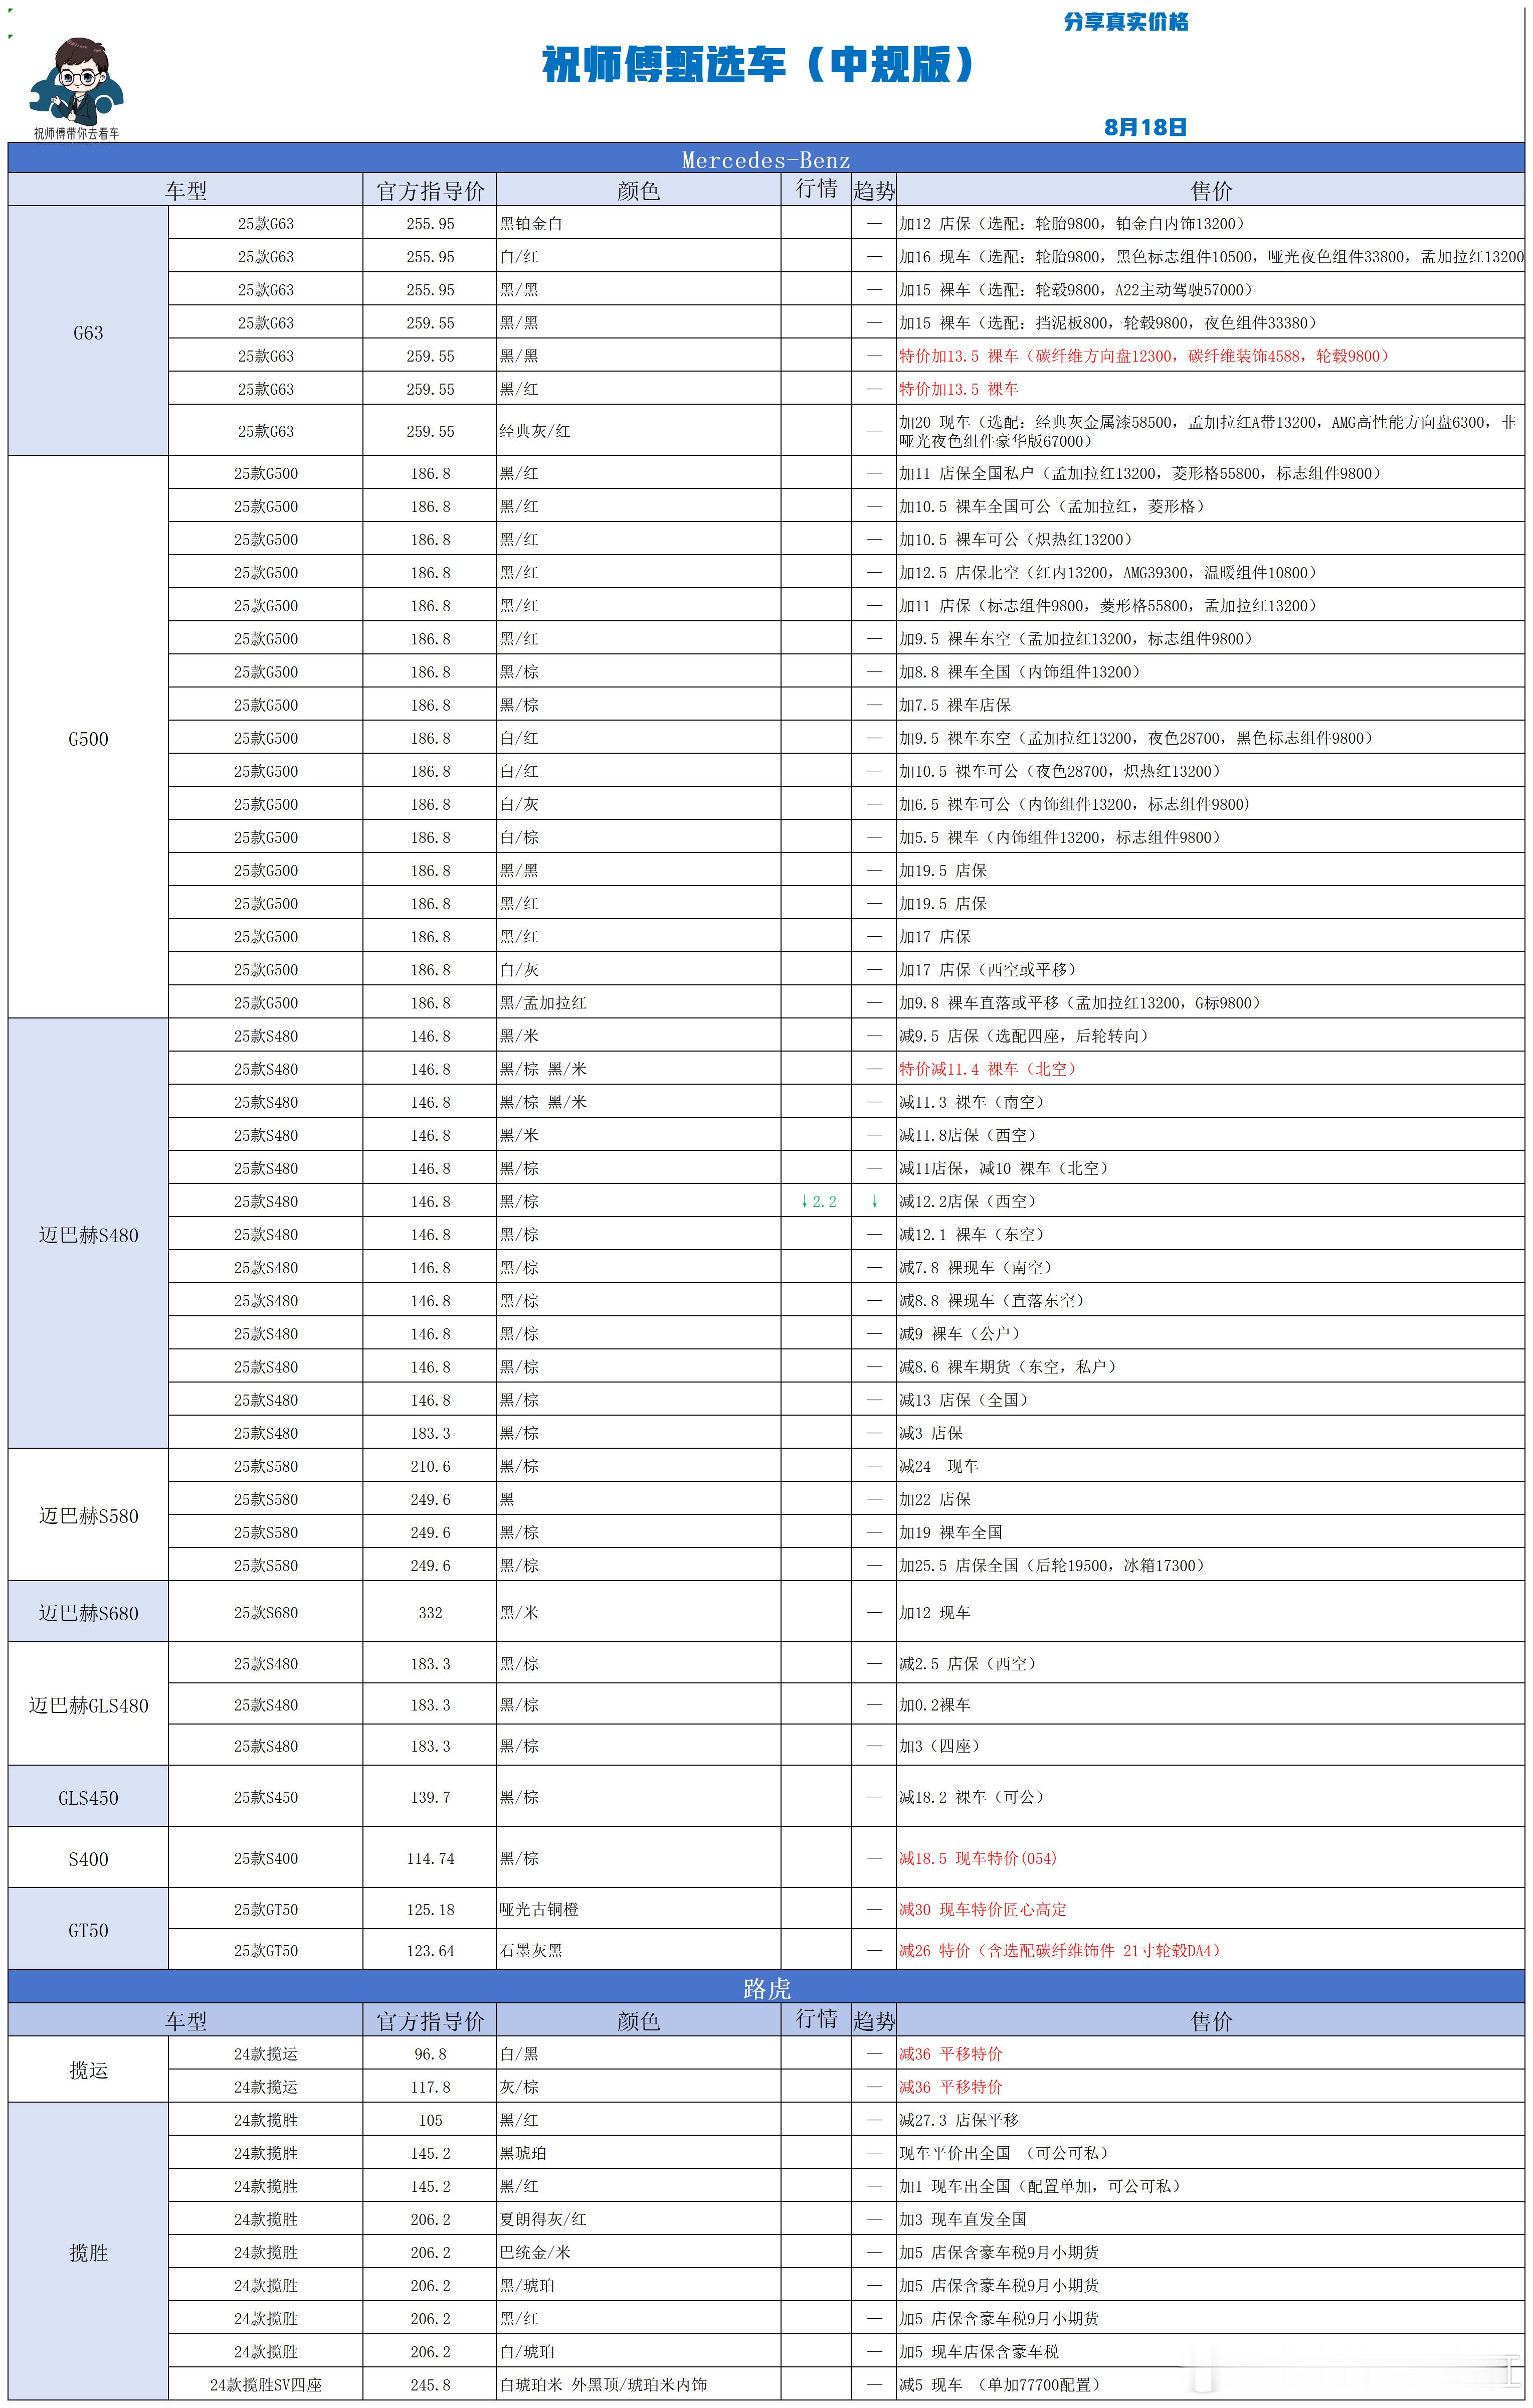The height and width of the screenshot is (2408, 1533).
Task: Click the guide price 123.64
Action: 430,1950
